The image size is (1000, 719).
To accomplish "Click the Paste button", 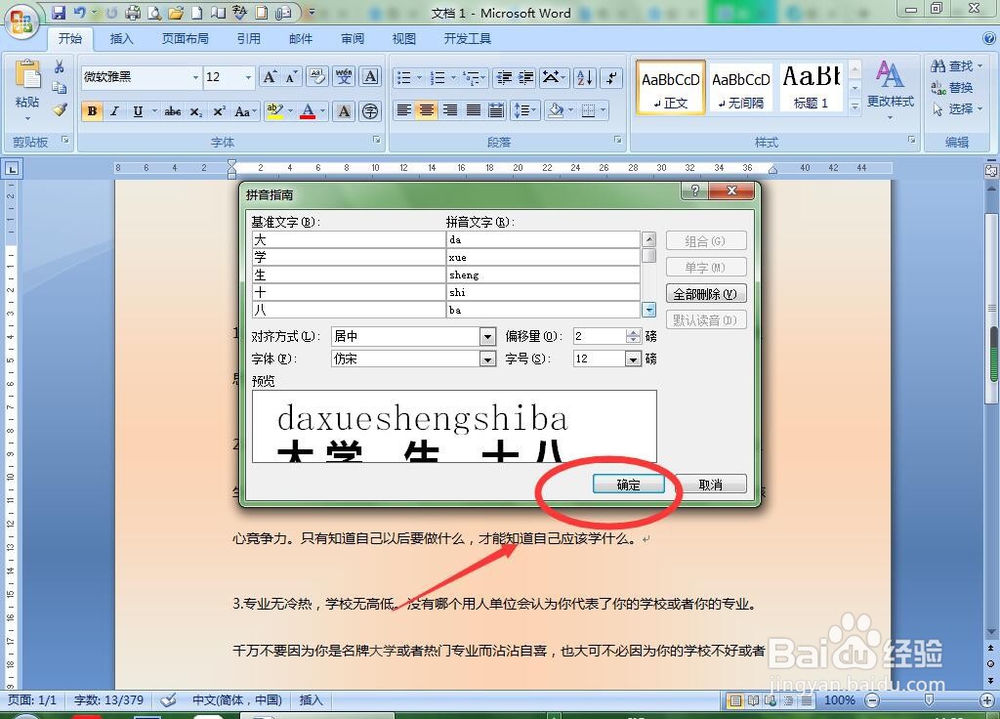I will [x=27, y=89].
